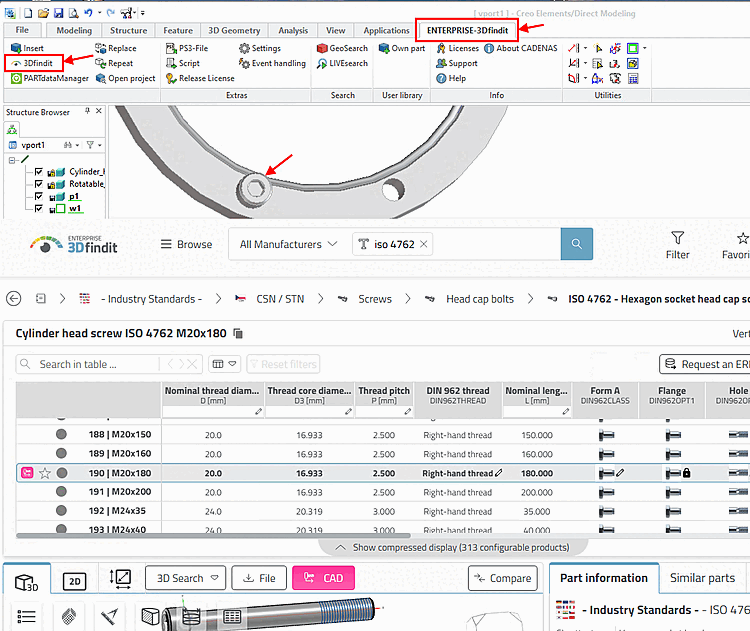
Task: Click Request an ERP button
Action: coord(705,365)
